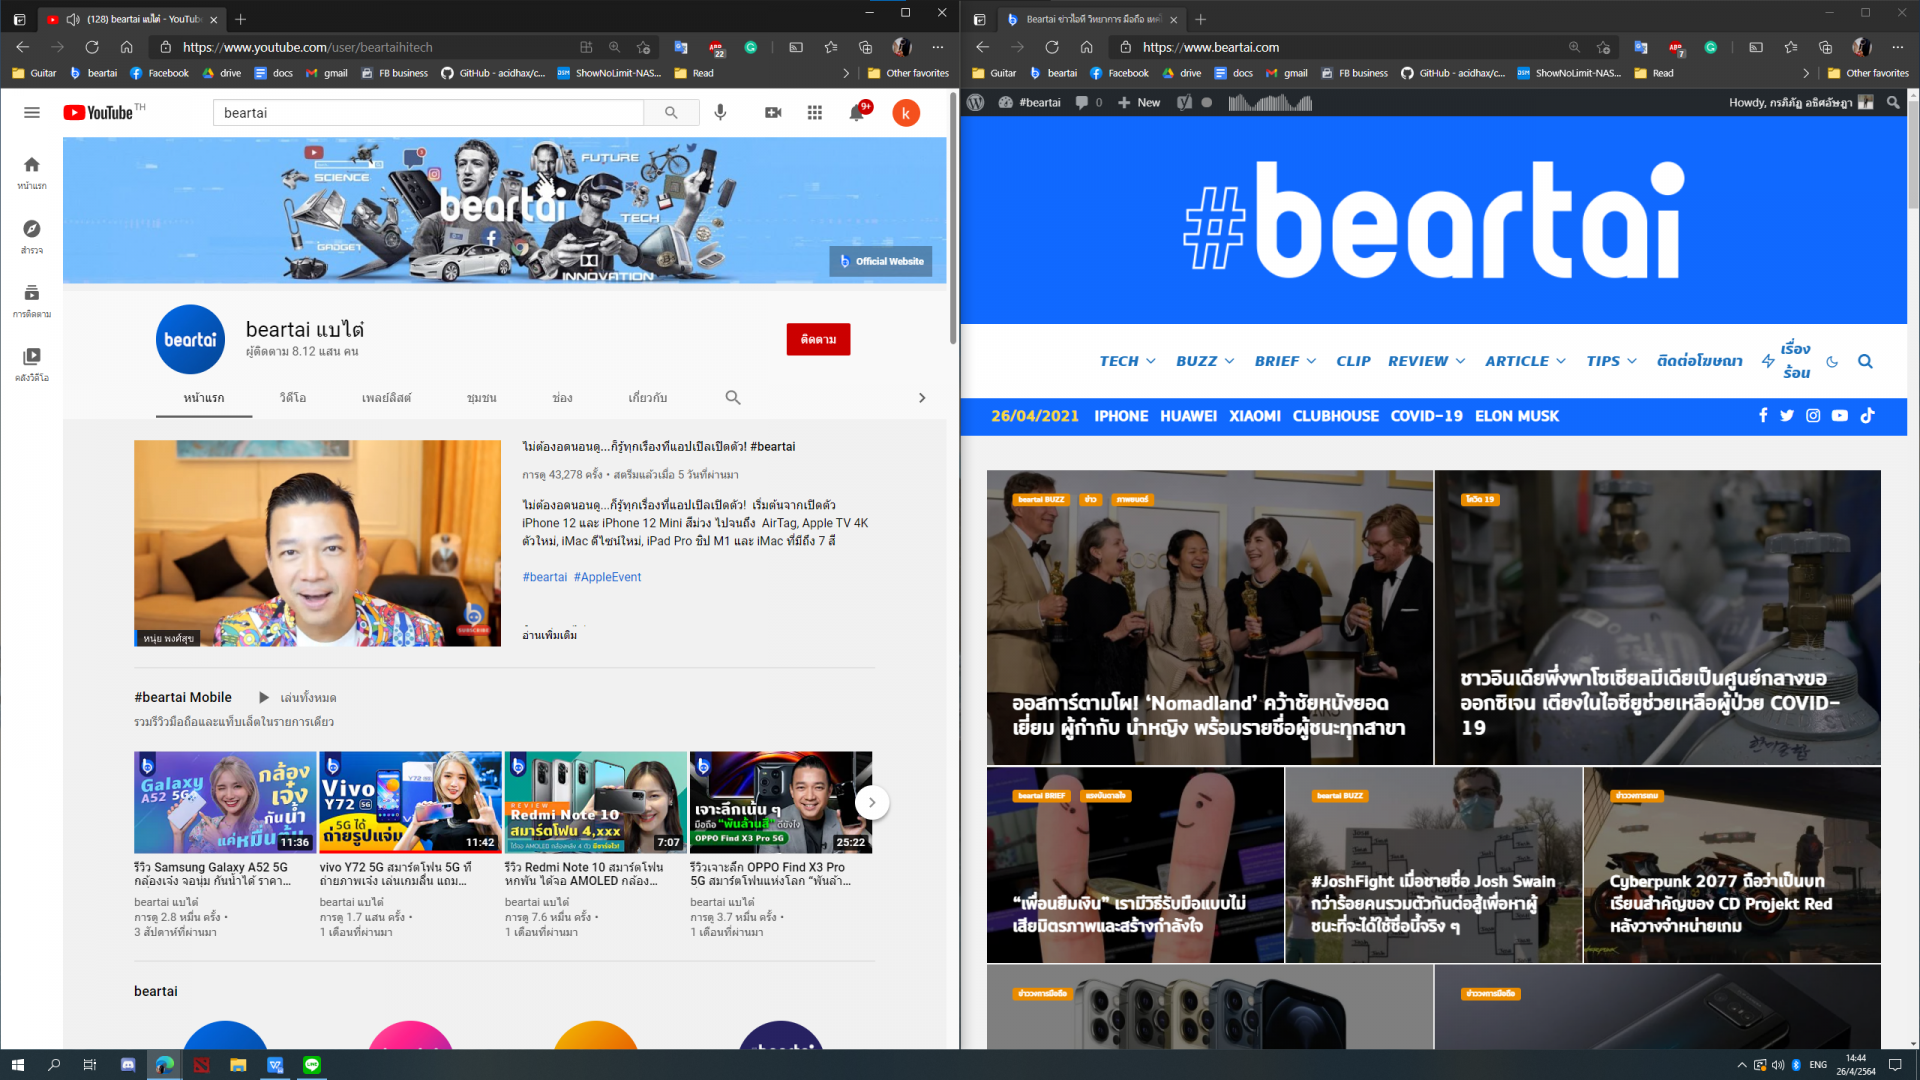Open the YouTube channel videos tab
The image size is (1920, 1080).
(x=293, y=398)
